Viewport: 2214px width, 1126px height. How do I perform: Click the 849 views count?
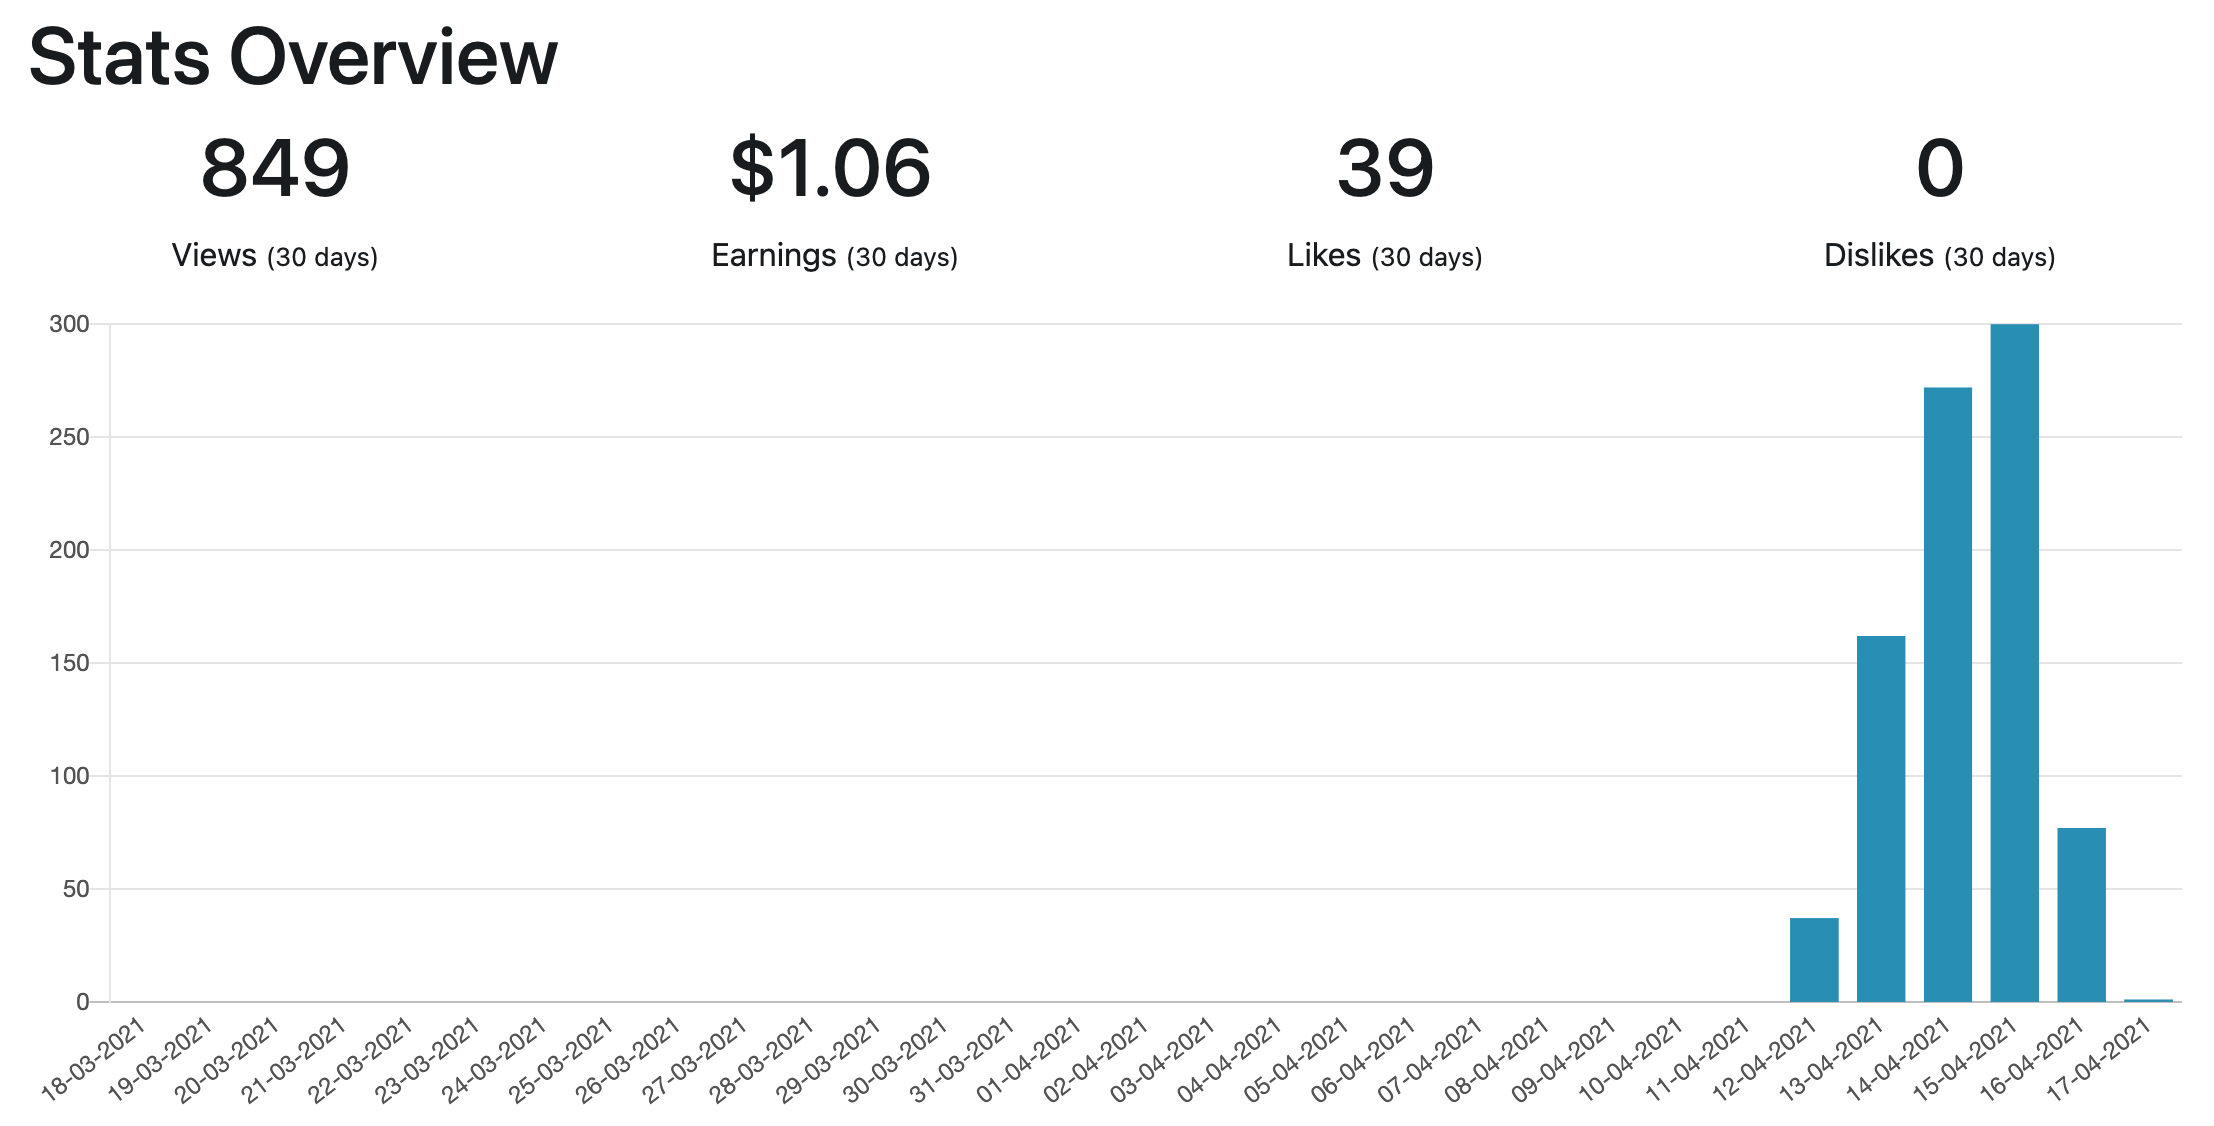coord(275,168)
